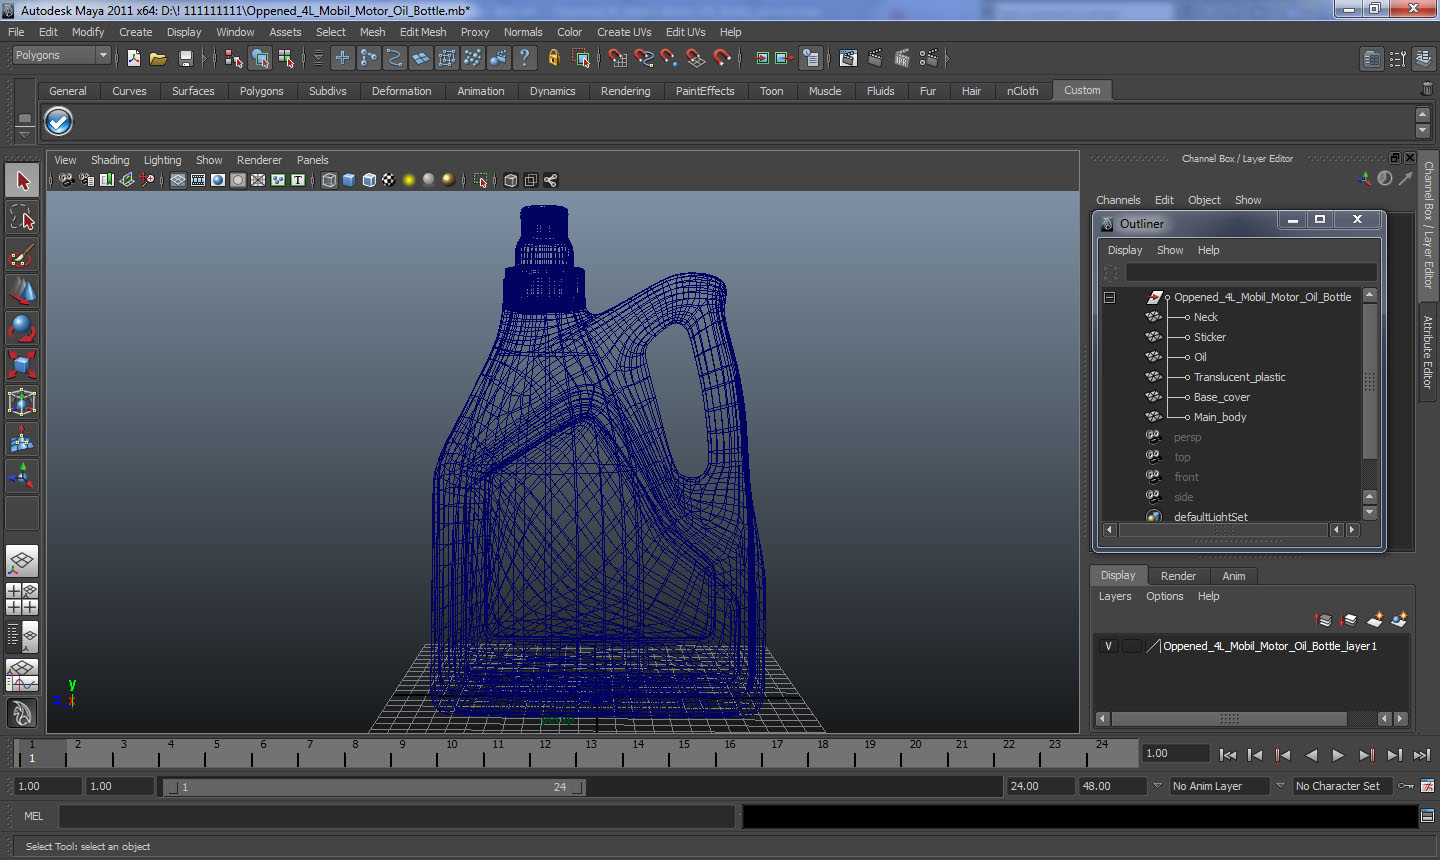Click the Layer Editor horizontal scrollbar
1440x860 pixels.
coord(1229,719)
